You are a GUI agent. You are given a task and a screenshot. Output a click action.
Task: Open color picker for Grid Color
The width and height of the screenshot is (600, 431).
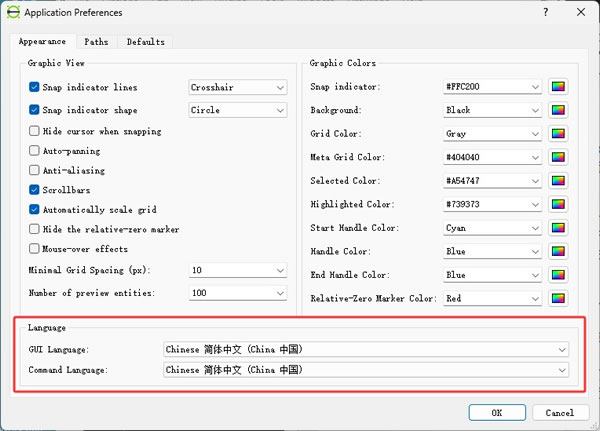pos(558,134)
